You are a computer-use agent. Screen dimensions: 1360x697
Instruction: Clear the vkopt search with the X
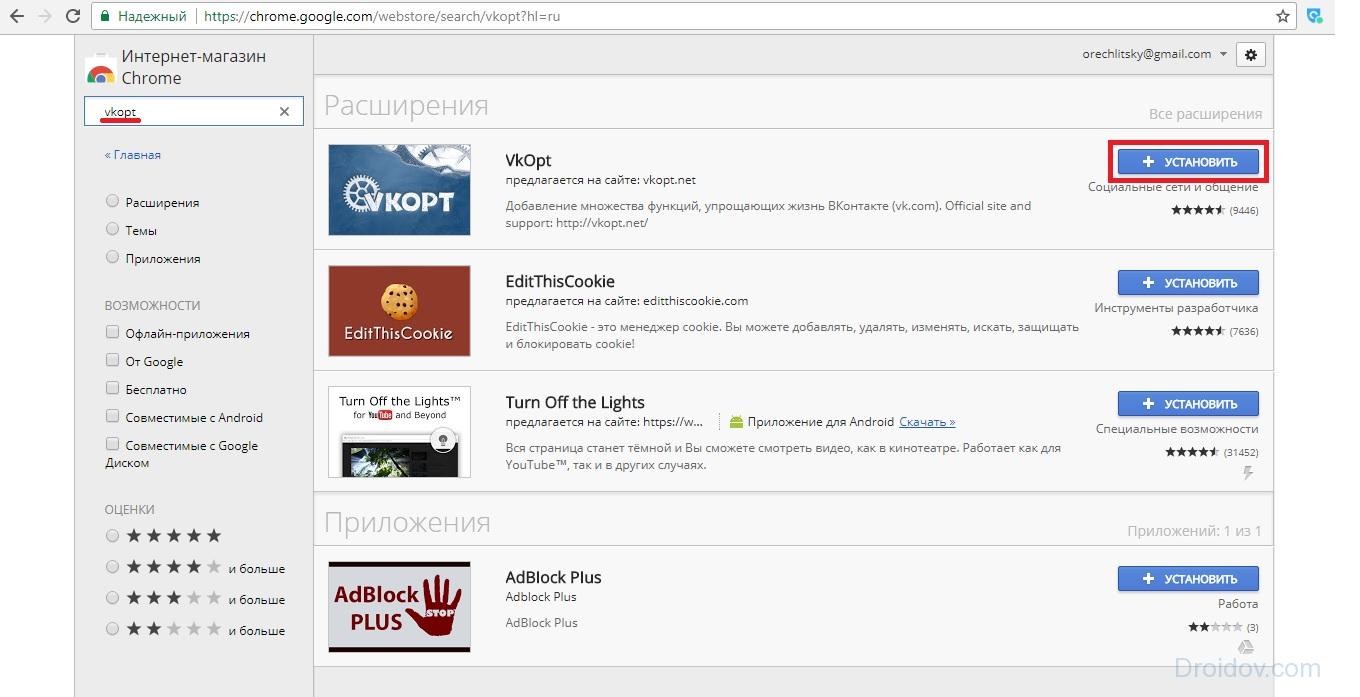coord(284,112)
